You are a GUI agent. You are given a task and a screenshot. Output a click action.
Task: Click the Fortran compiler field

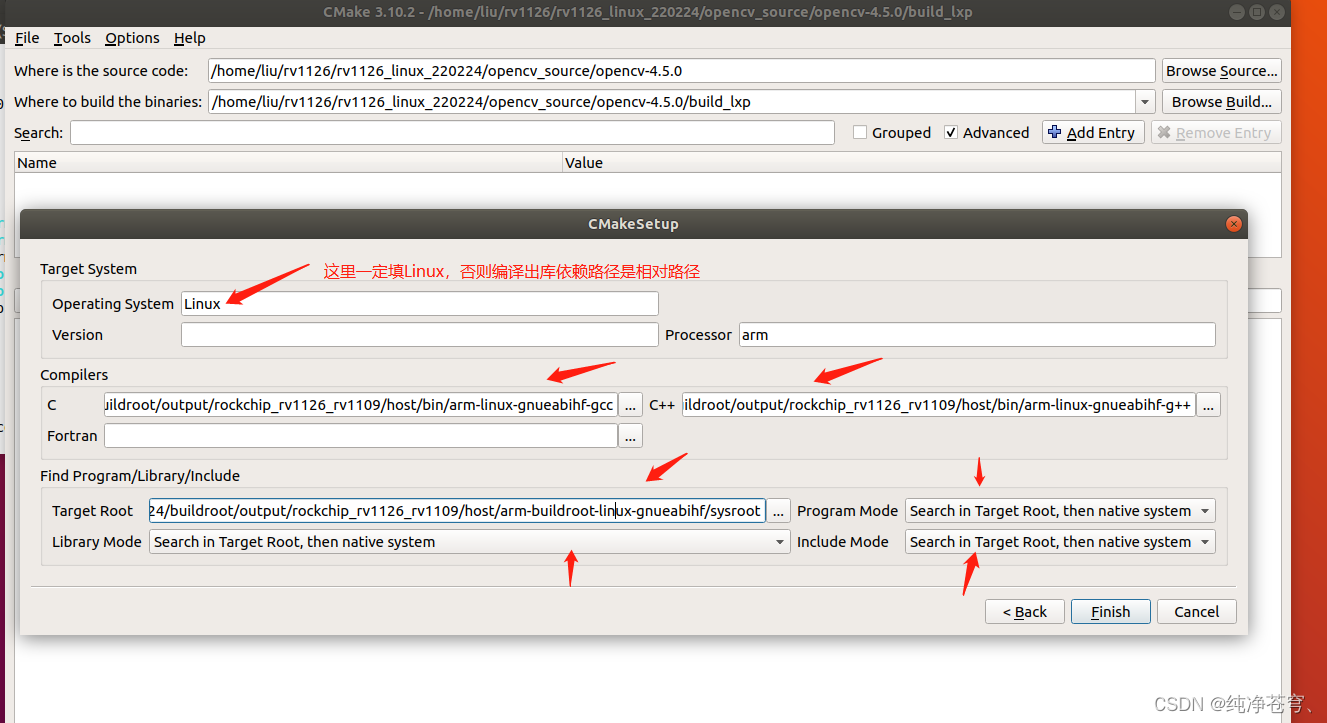coord(360,436)
